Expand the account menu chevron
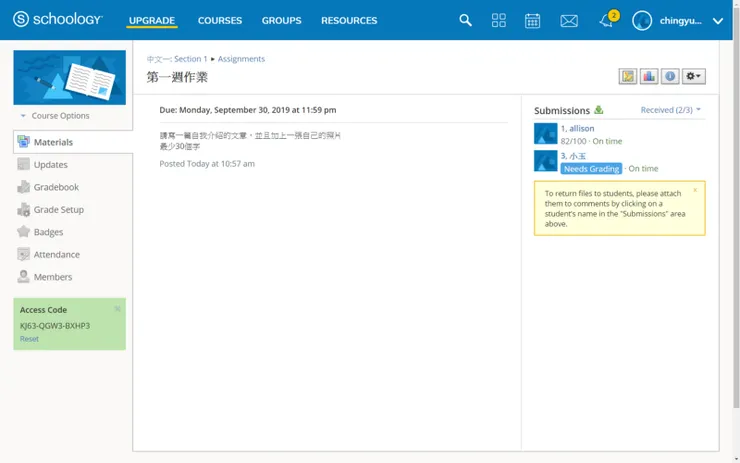The width and height of the screenshot is (740, 463). click(x=718, y=21)
